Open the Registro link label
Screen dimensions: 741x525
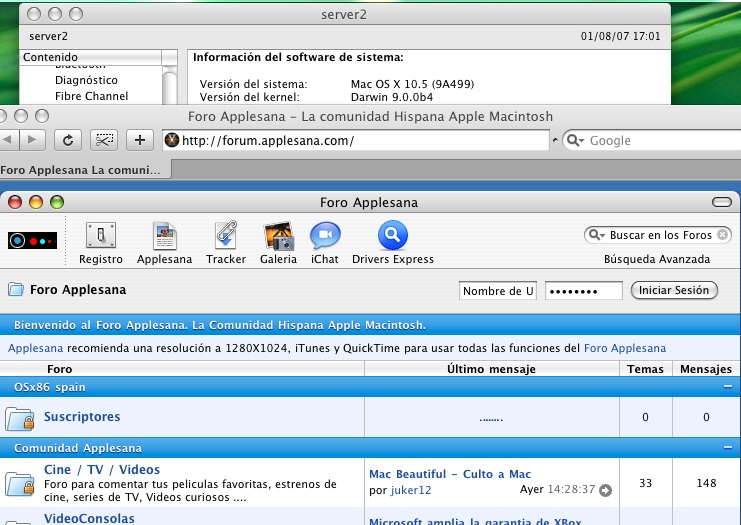point(101,259)
